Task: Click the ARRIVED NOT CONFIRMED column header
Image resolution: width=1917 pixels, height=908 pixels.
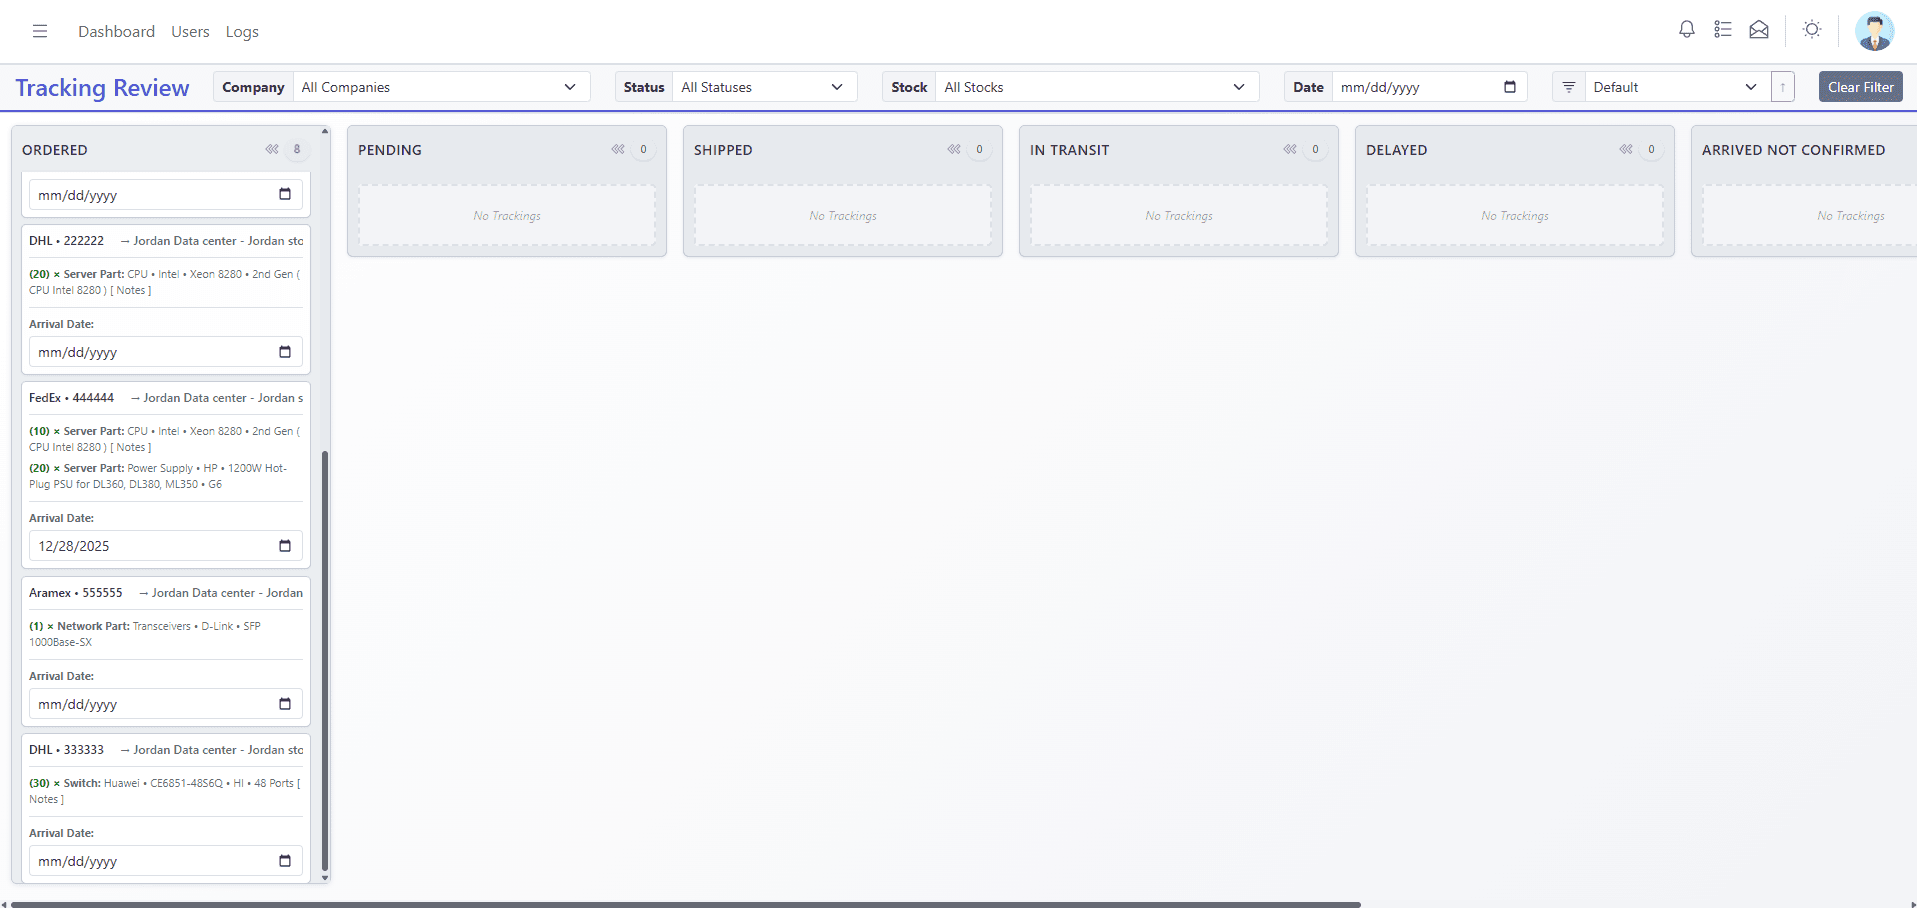Action: pos(1793,150)
